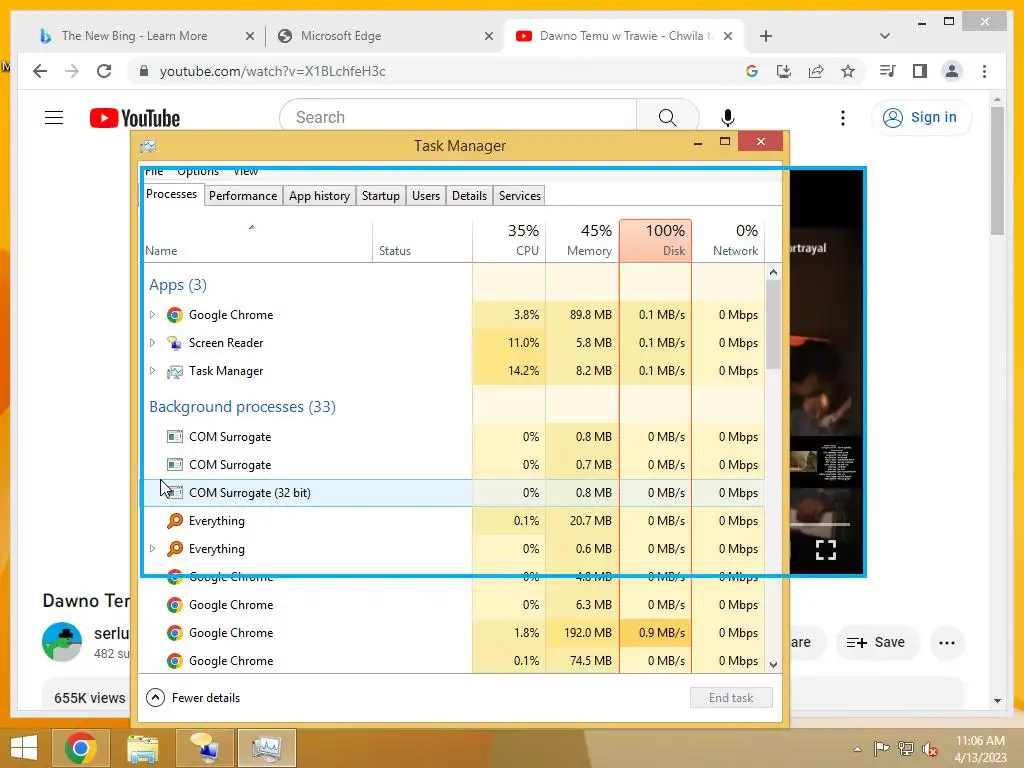Switch to Performance tab
This screenshot has width=1024, height=768.
(243, 196)
